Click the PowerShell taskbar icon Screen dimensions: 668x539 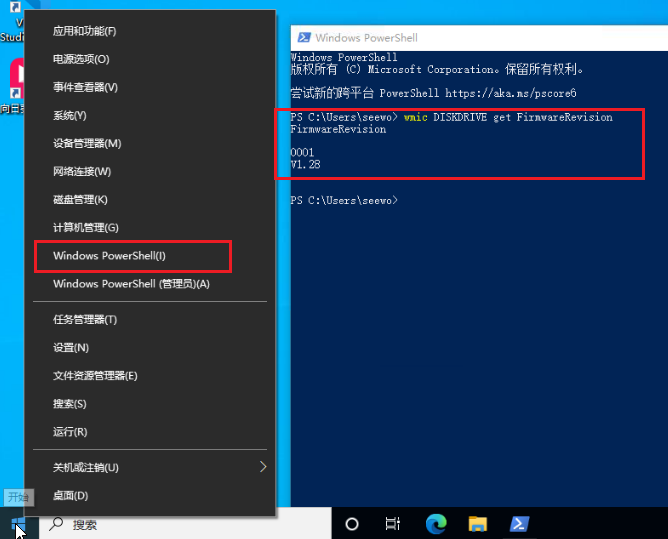point(519,524)
